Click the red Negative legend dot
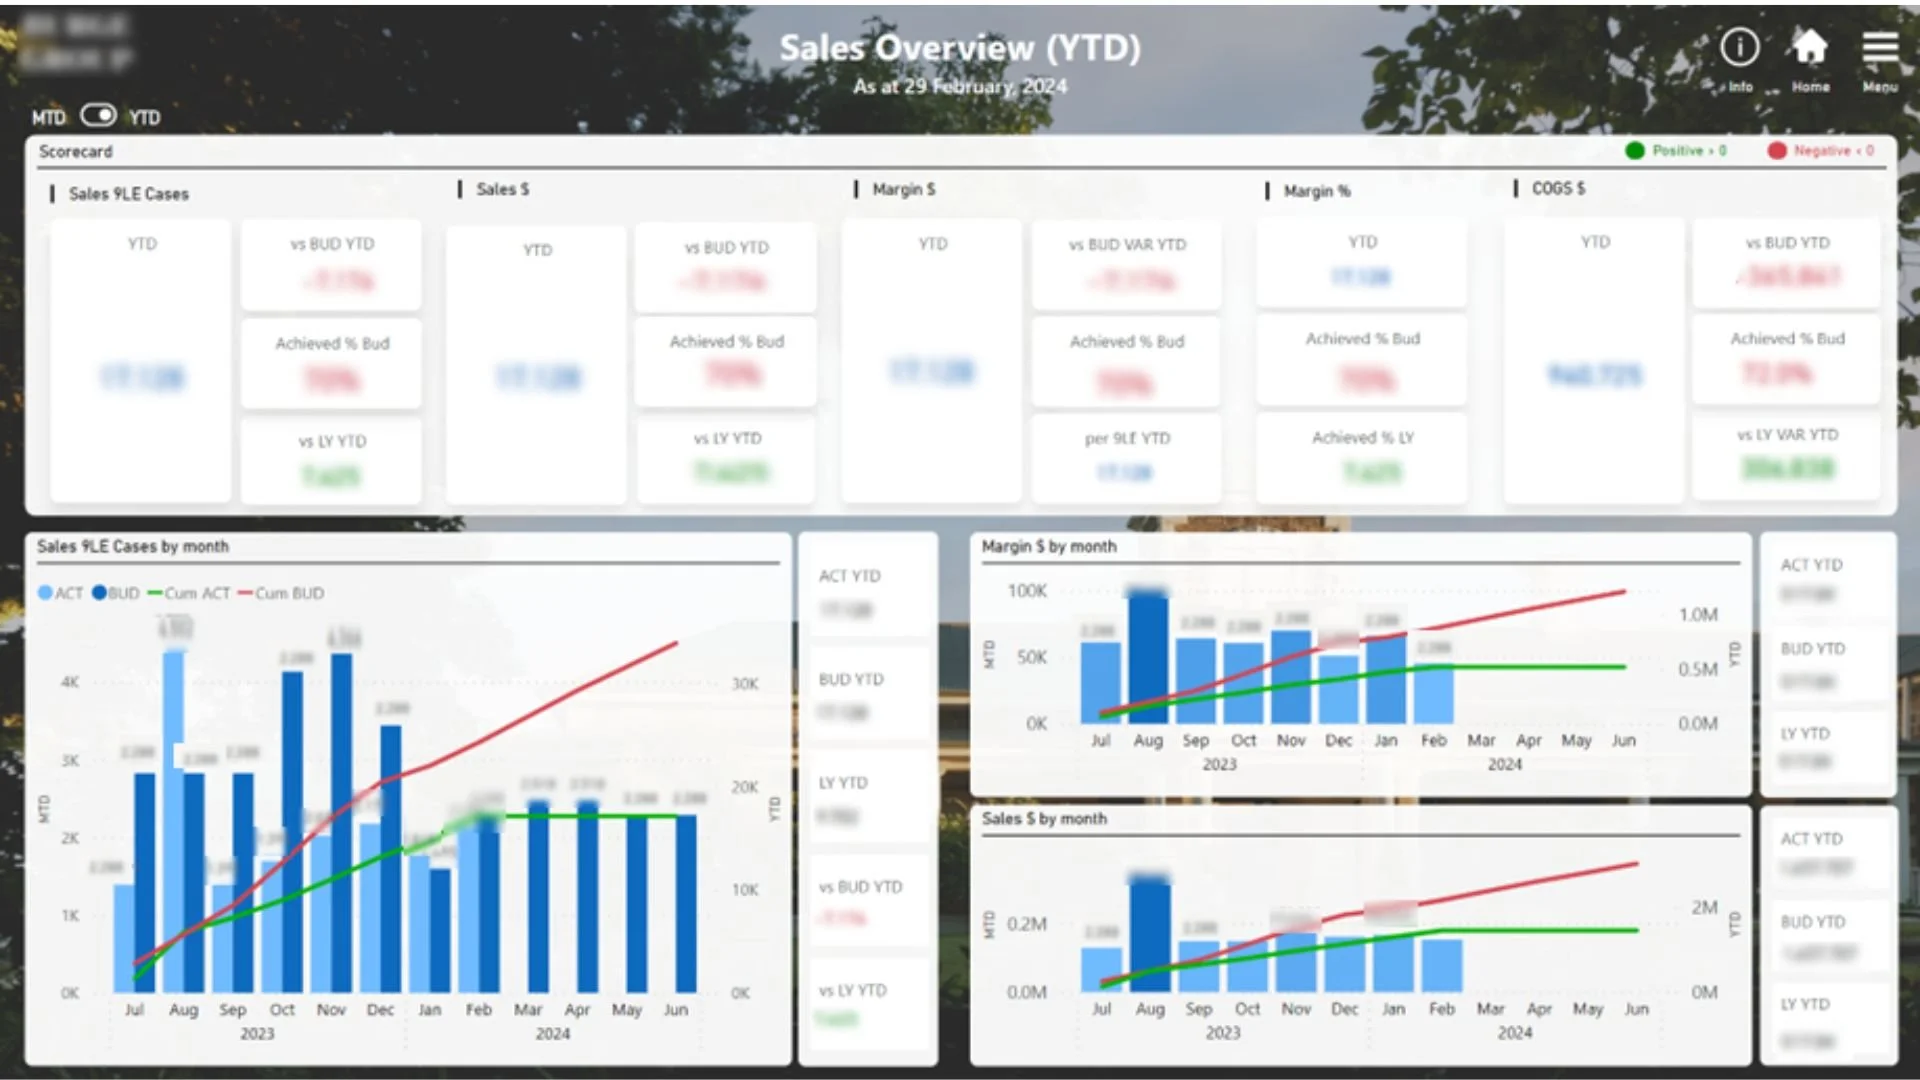Viewport: 1920px width, 1080px height. pos(1776,151)
